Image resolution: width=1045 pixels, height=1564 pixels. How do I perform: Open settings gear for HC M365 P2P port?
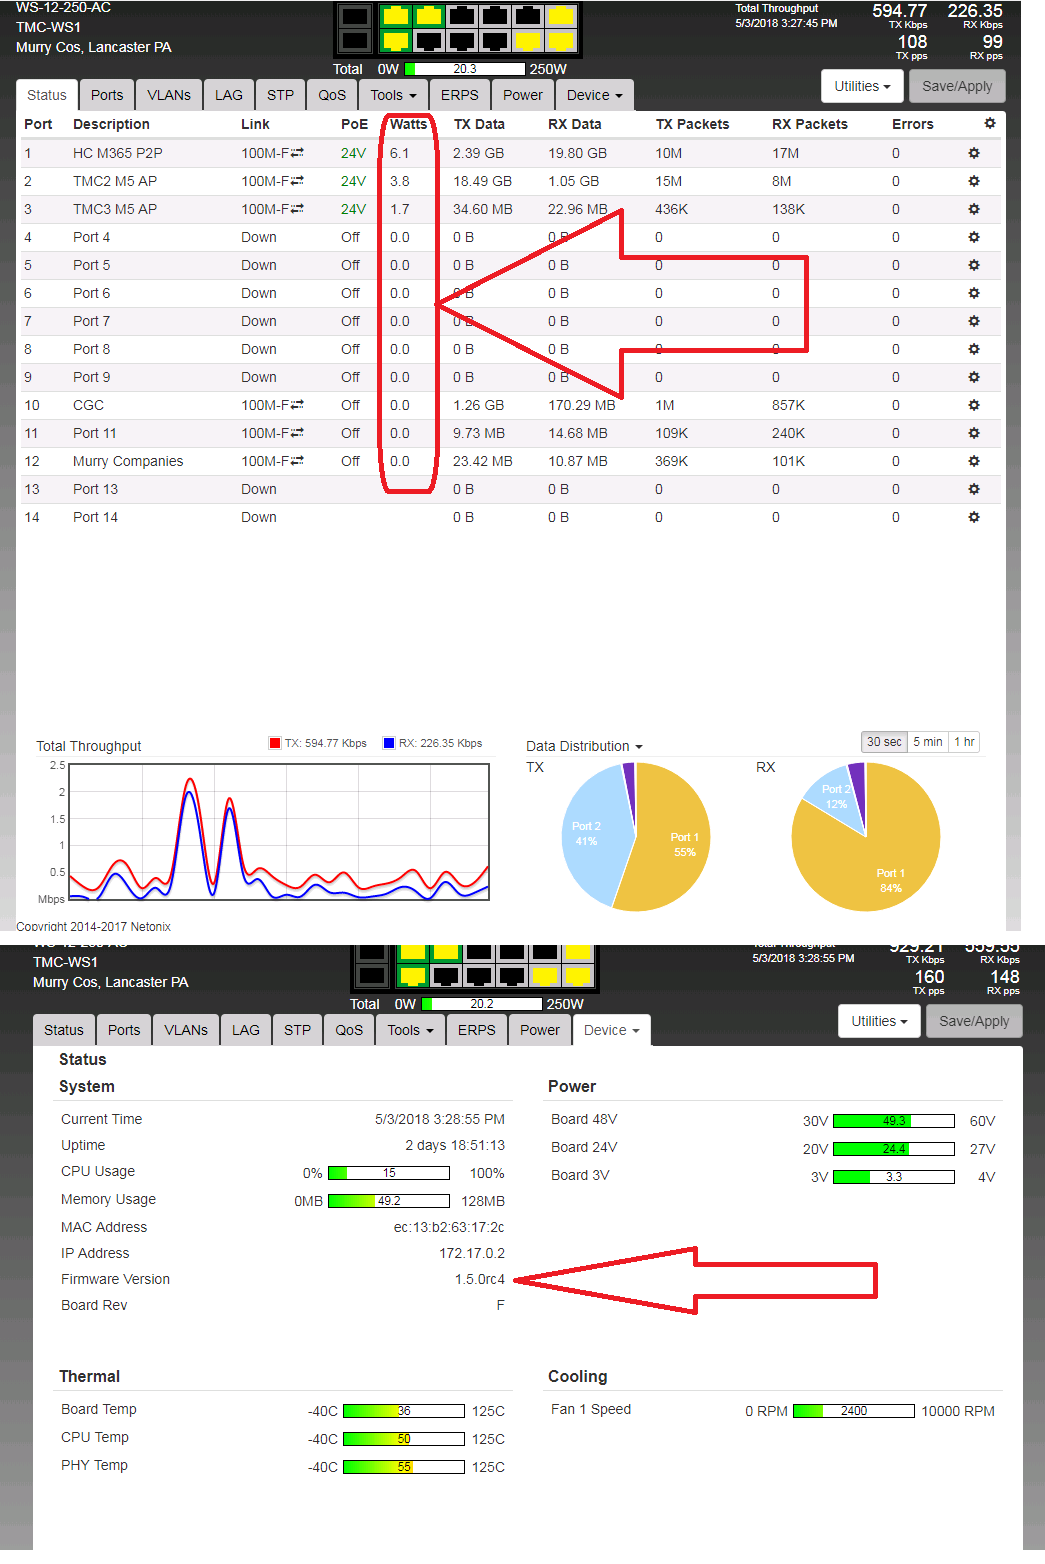(974, 153)
